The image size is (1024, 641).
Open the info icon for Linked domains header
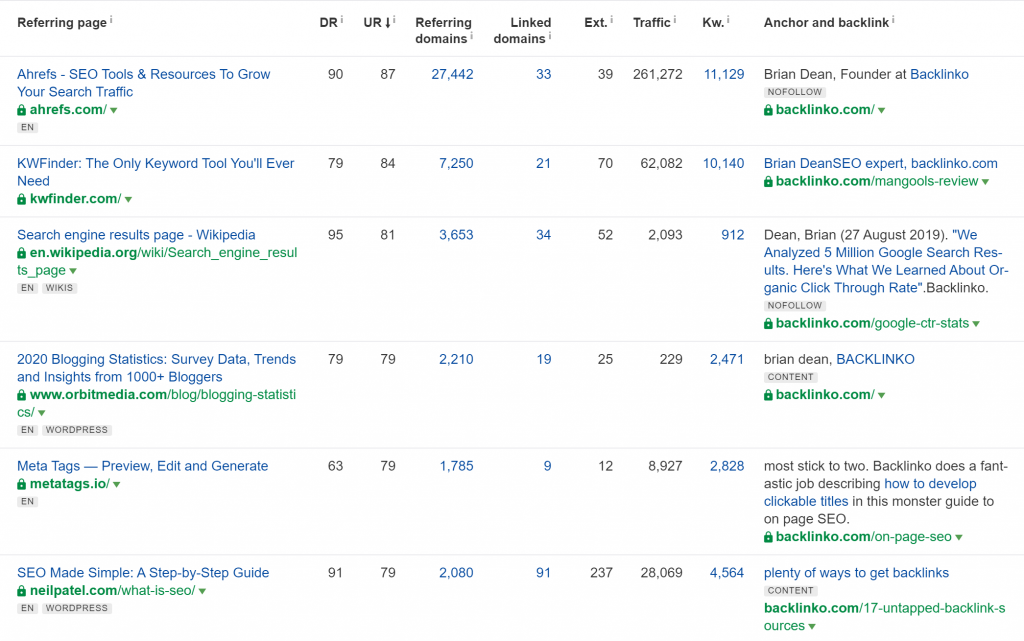point(550,36)
